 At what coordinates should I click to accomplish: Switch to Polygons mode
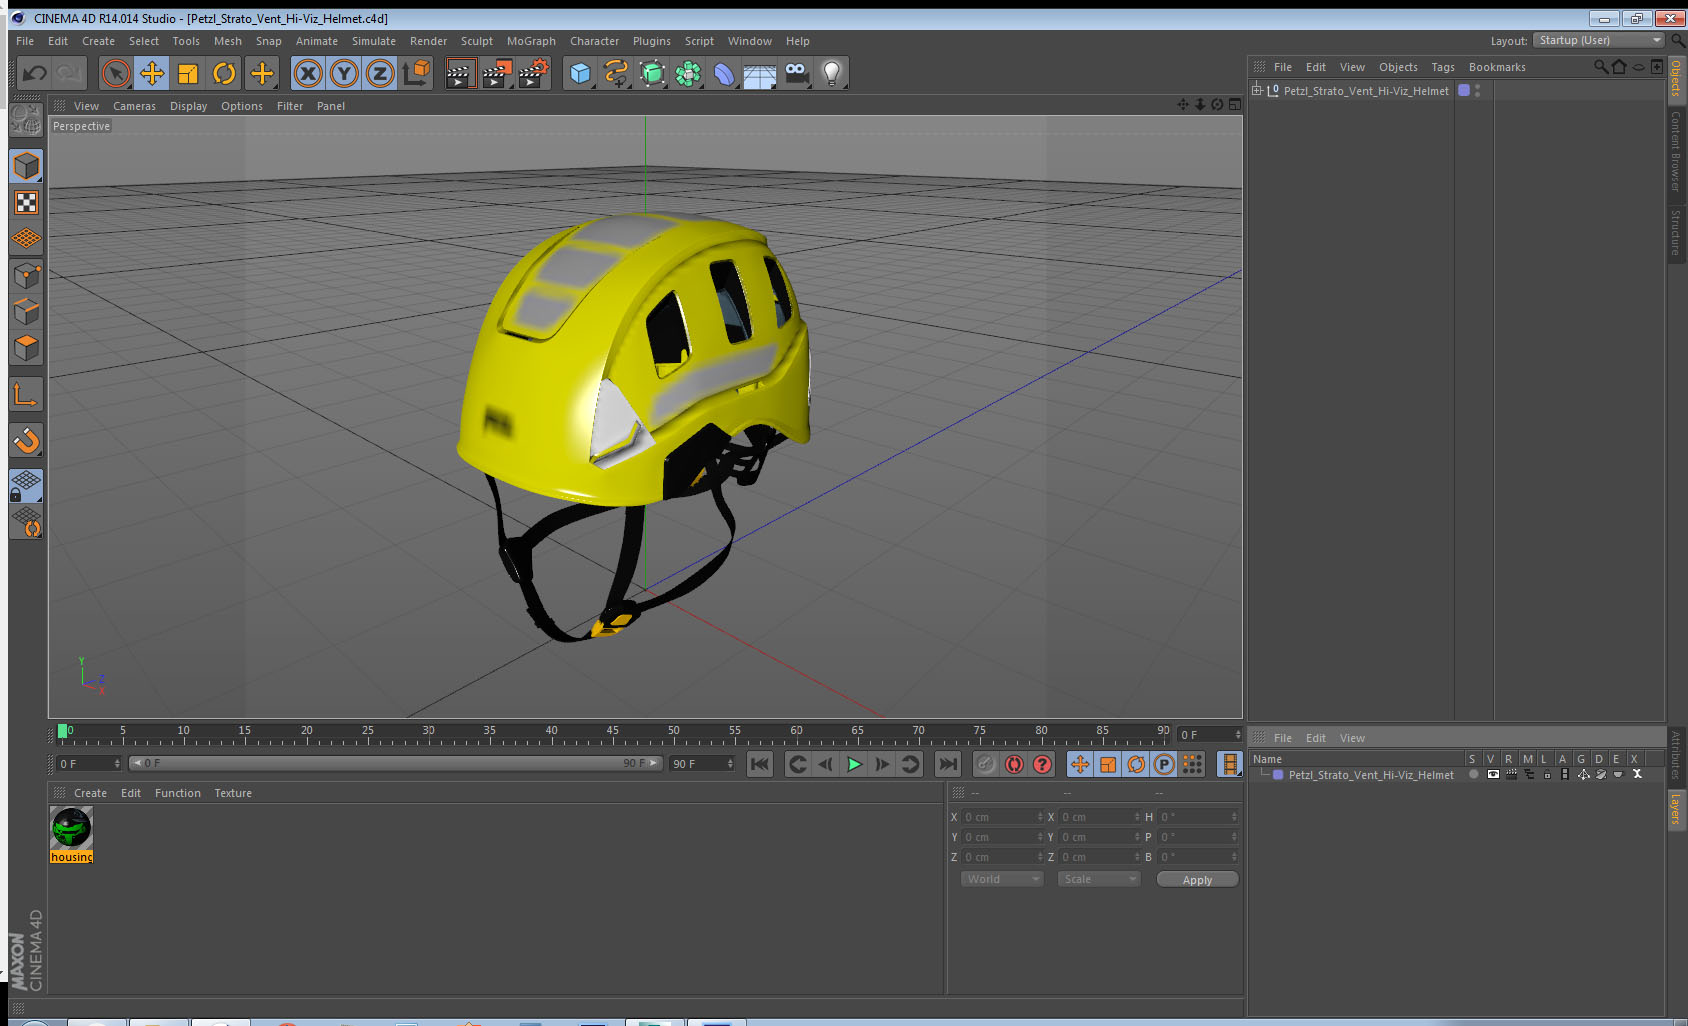pyautogui.click(x=26, y=348)
